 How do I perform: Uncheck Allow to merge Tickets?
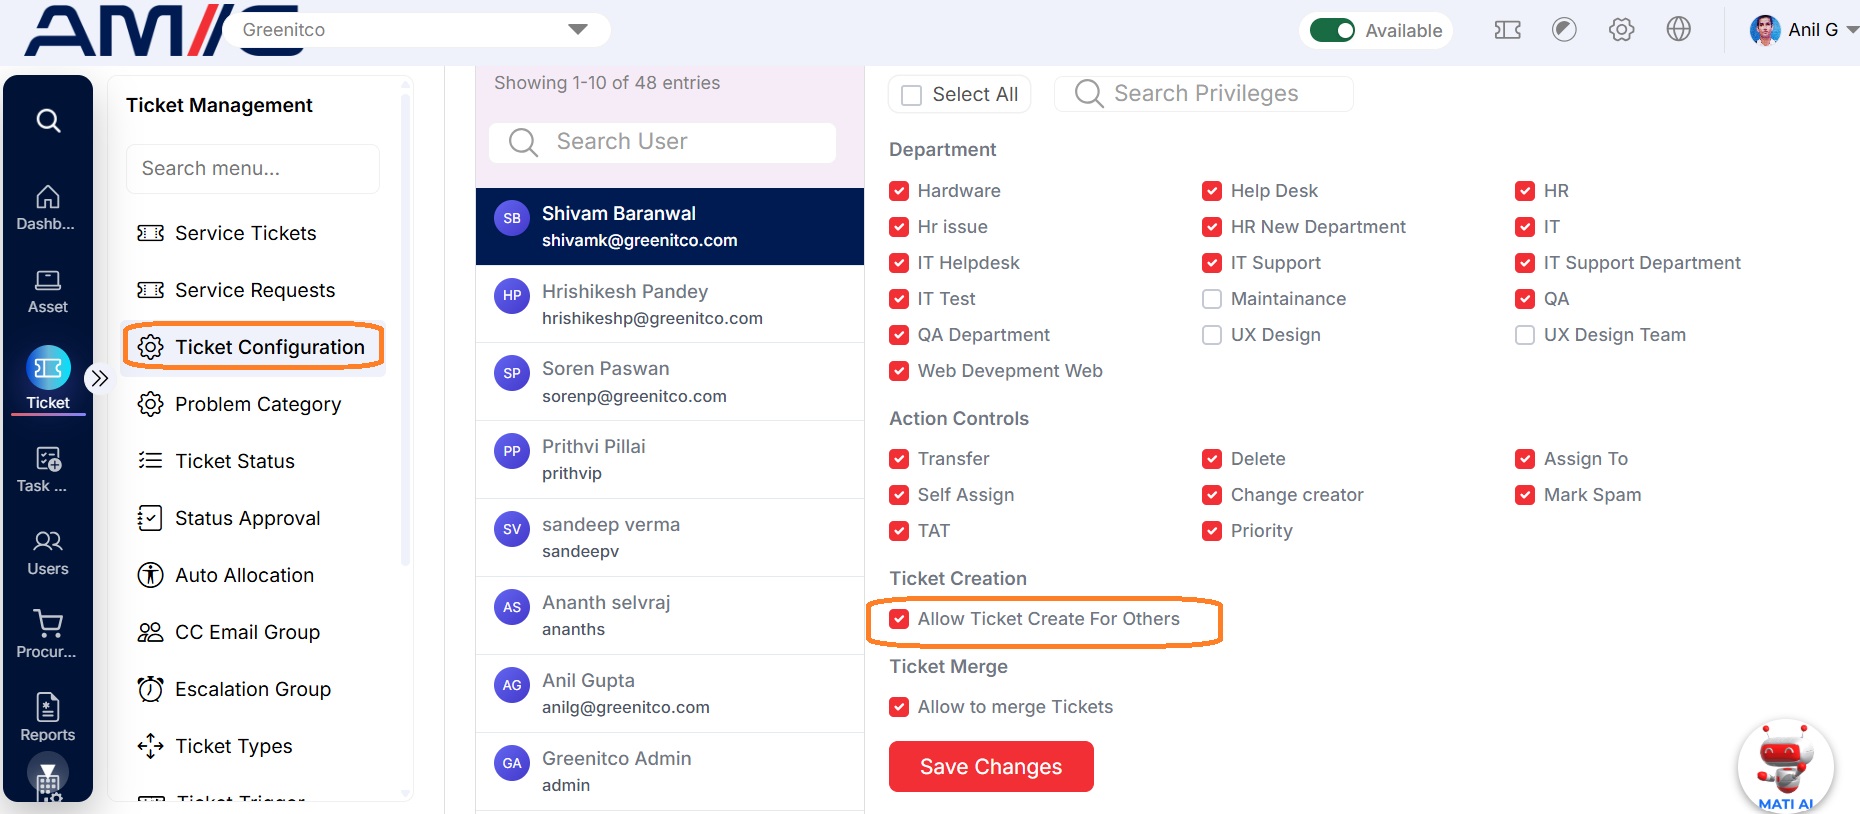pyautogui.click(x=899, y=707)
